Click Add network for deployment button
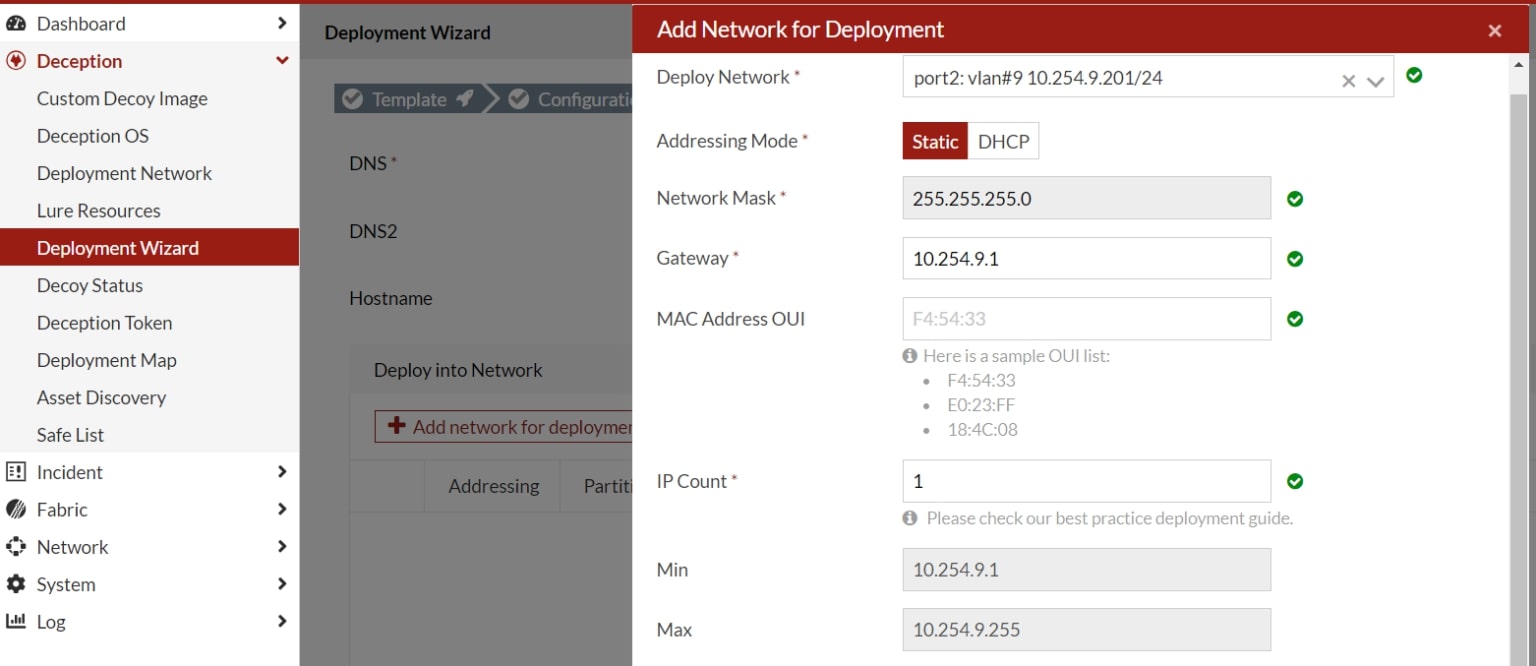 (x=504, y=427)
